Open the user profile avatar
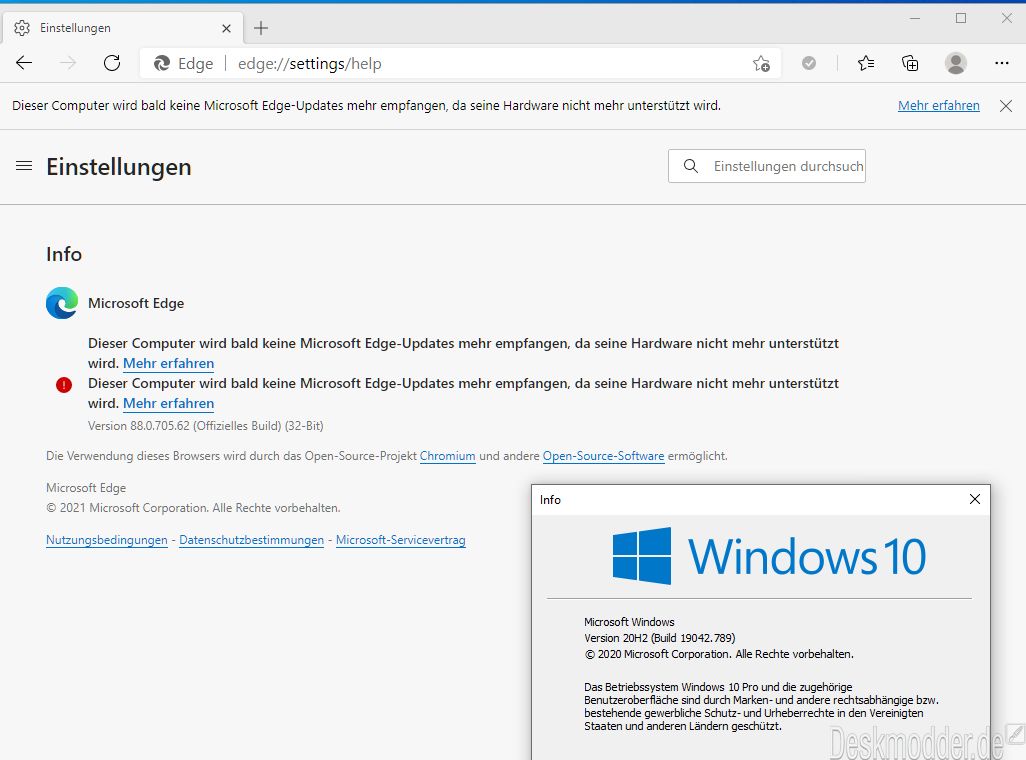1026x760 pixels. (956, 63)
